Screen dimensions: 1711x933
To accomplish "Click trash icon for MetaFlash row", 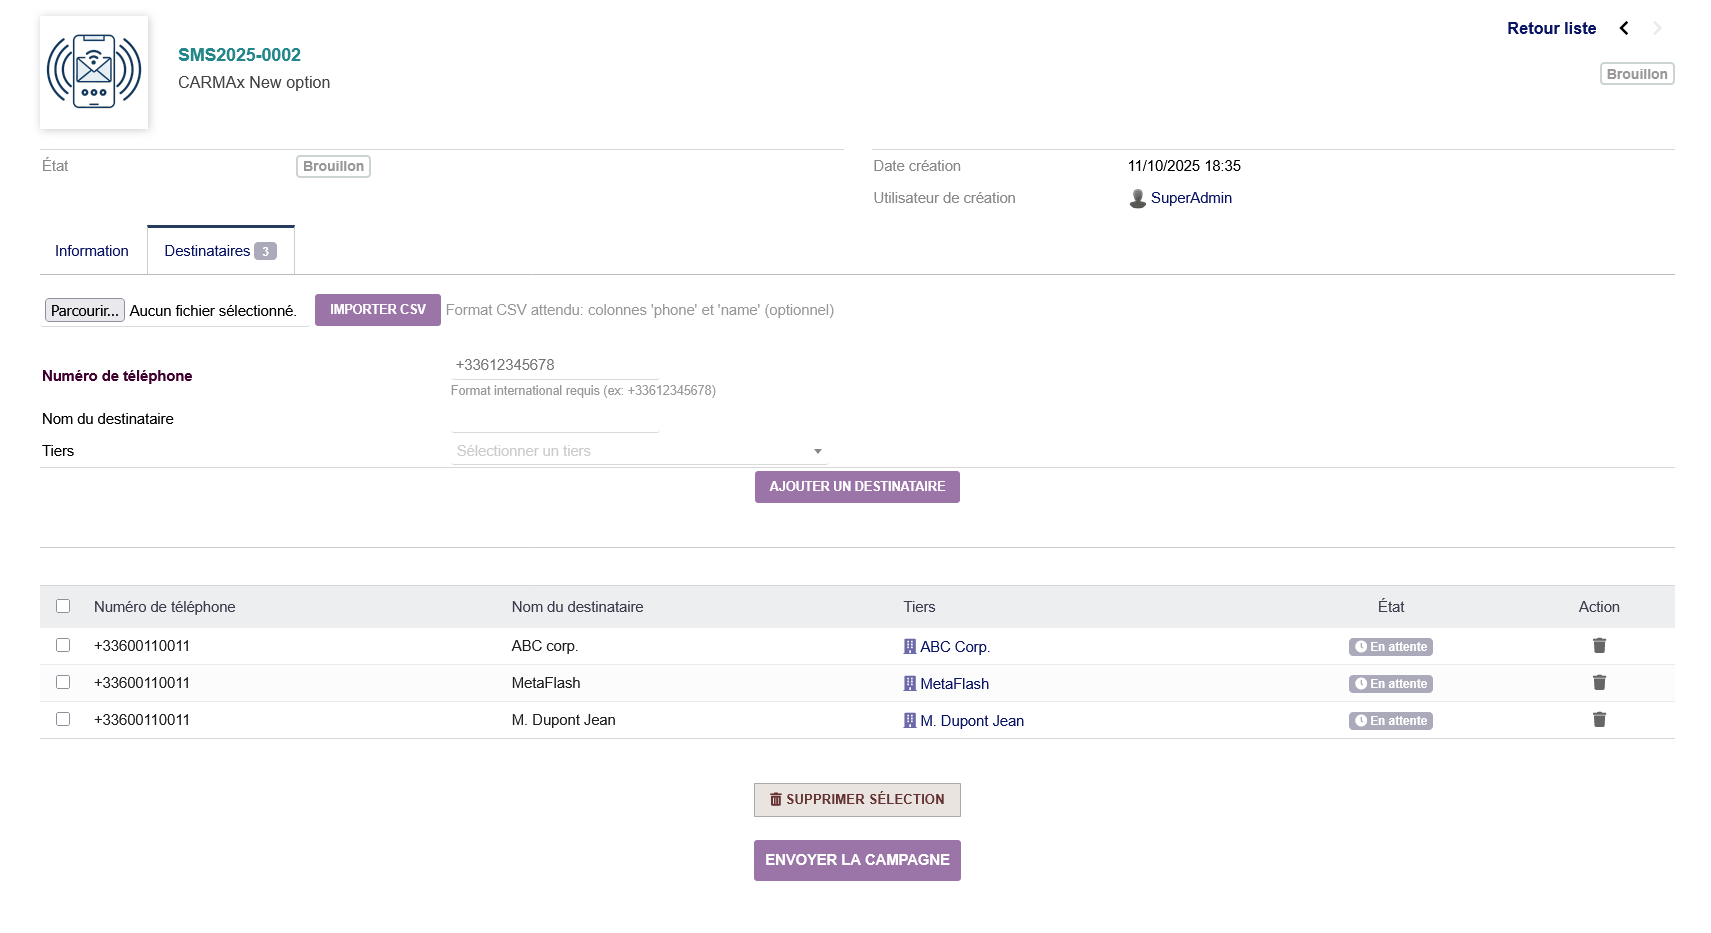I will click(x=1599, y=683).
